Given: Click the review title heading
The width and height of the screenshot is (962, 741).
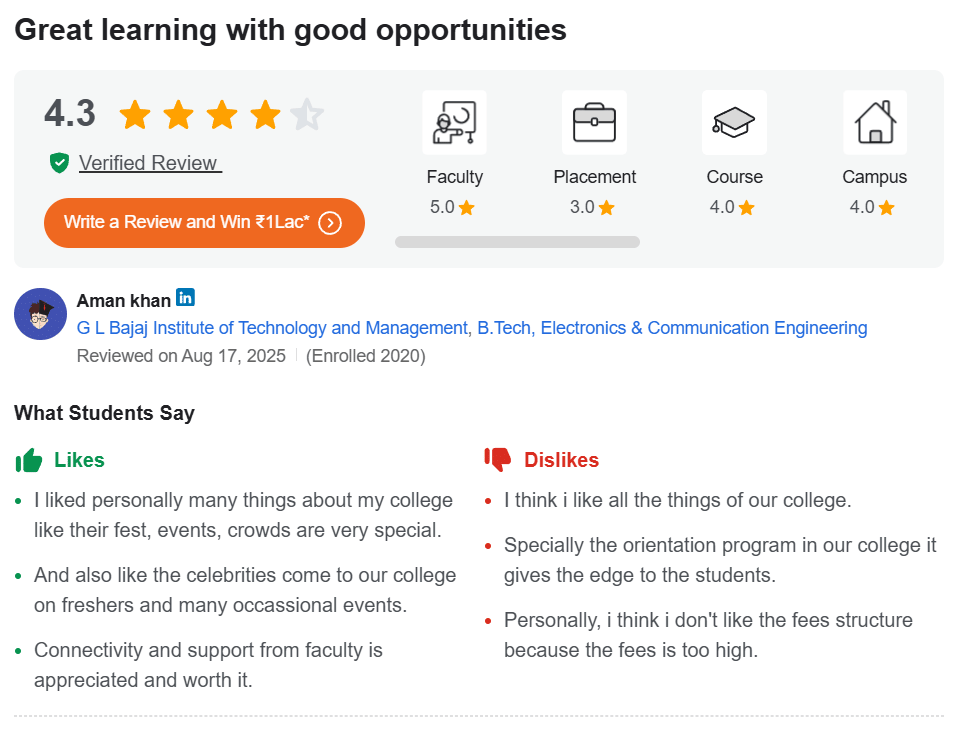Looking at the screenshot, I should [290, 30].
